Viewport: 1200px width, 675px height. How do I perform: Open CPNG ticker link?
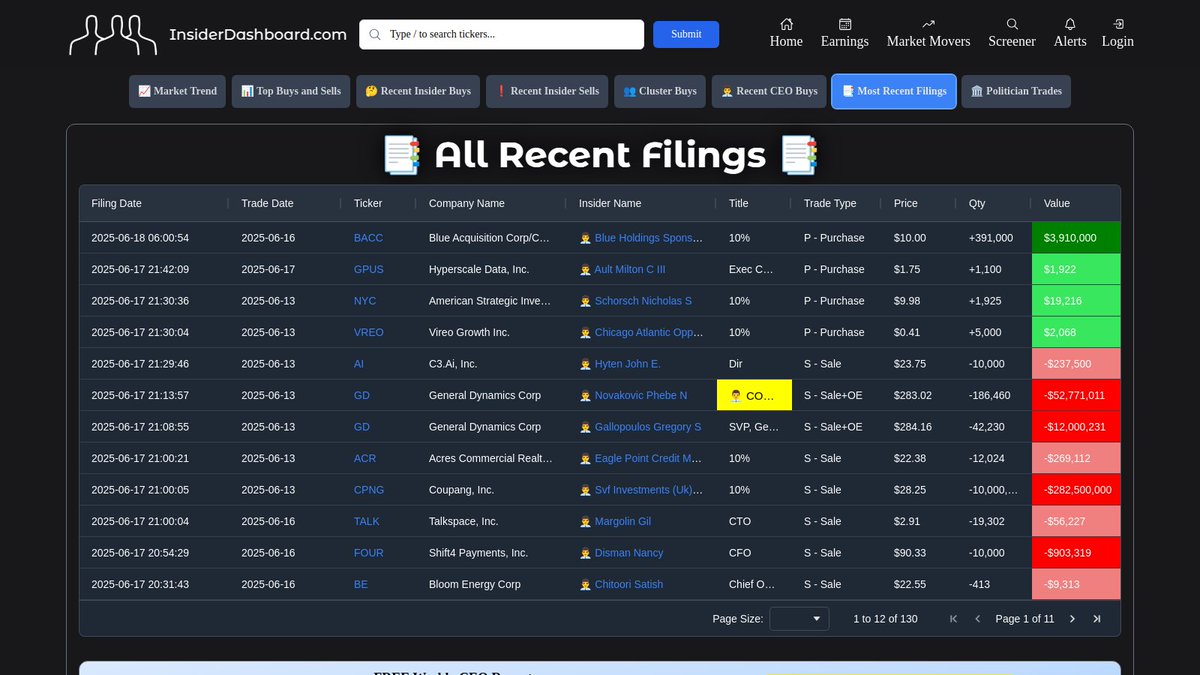pyautogui.click(x=369, y=490)
